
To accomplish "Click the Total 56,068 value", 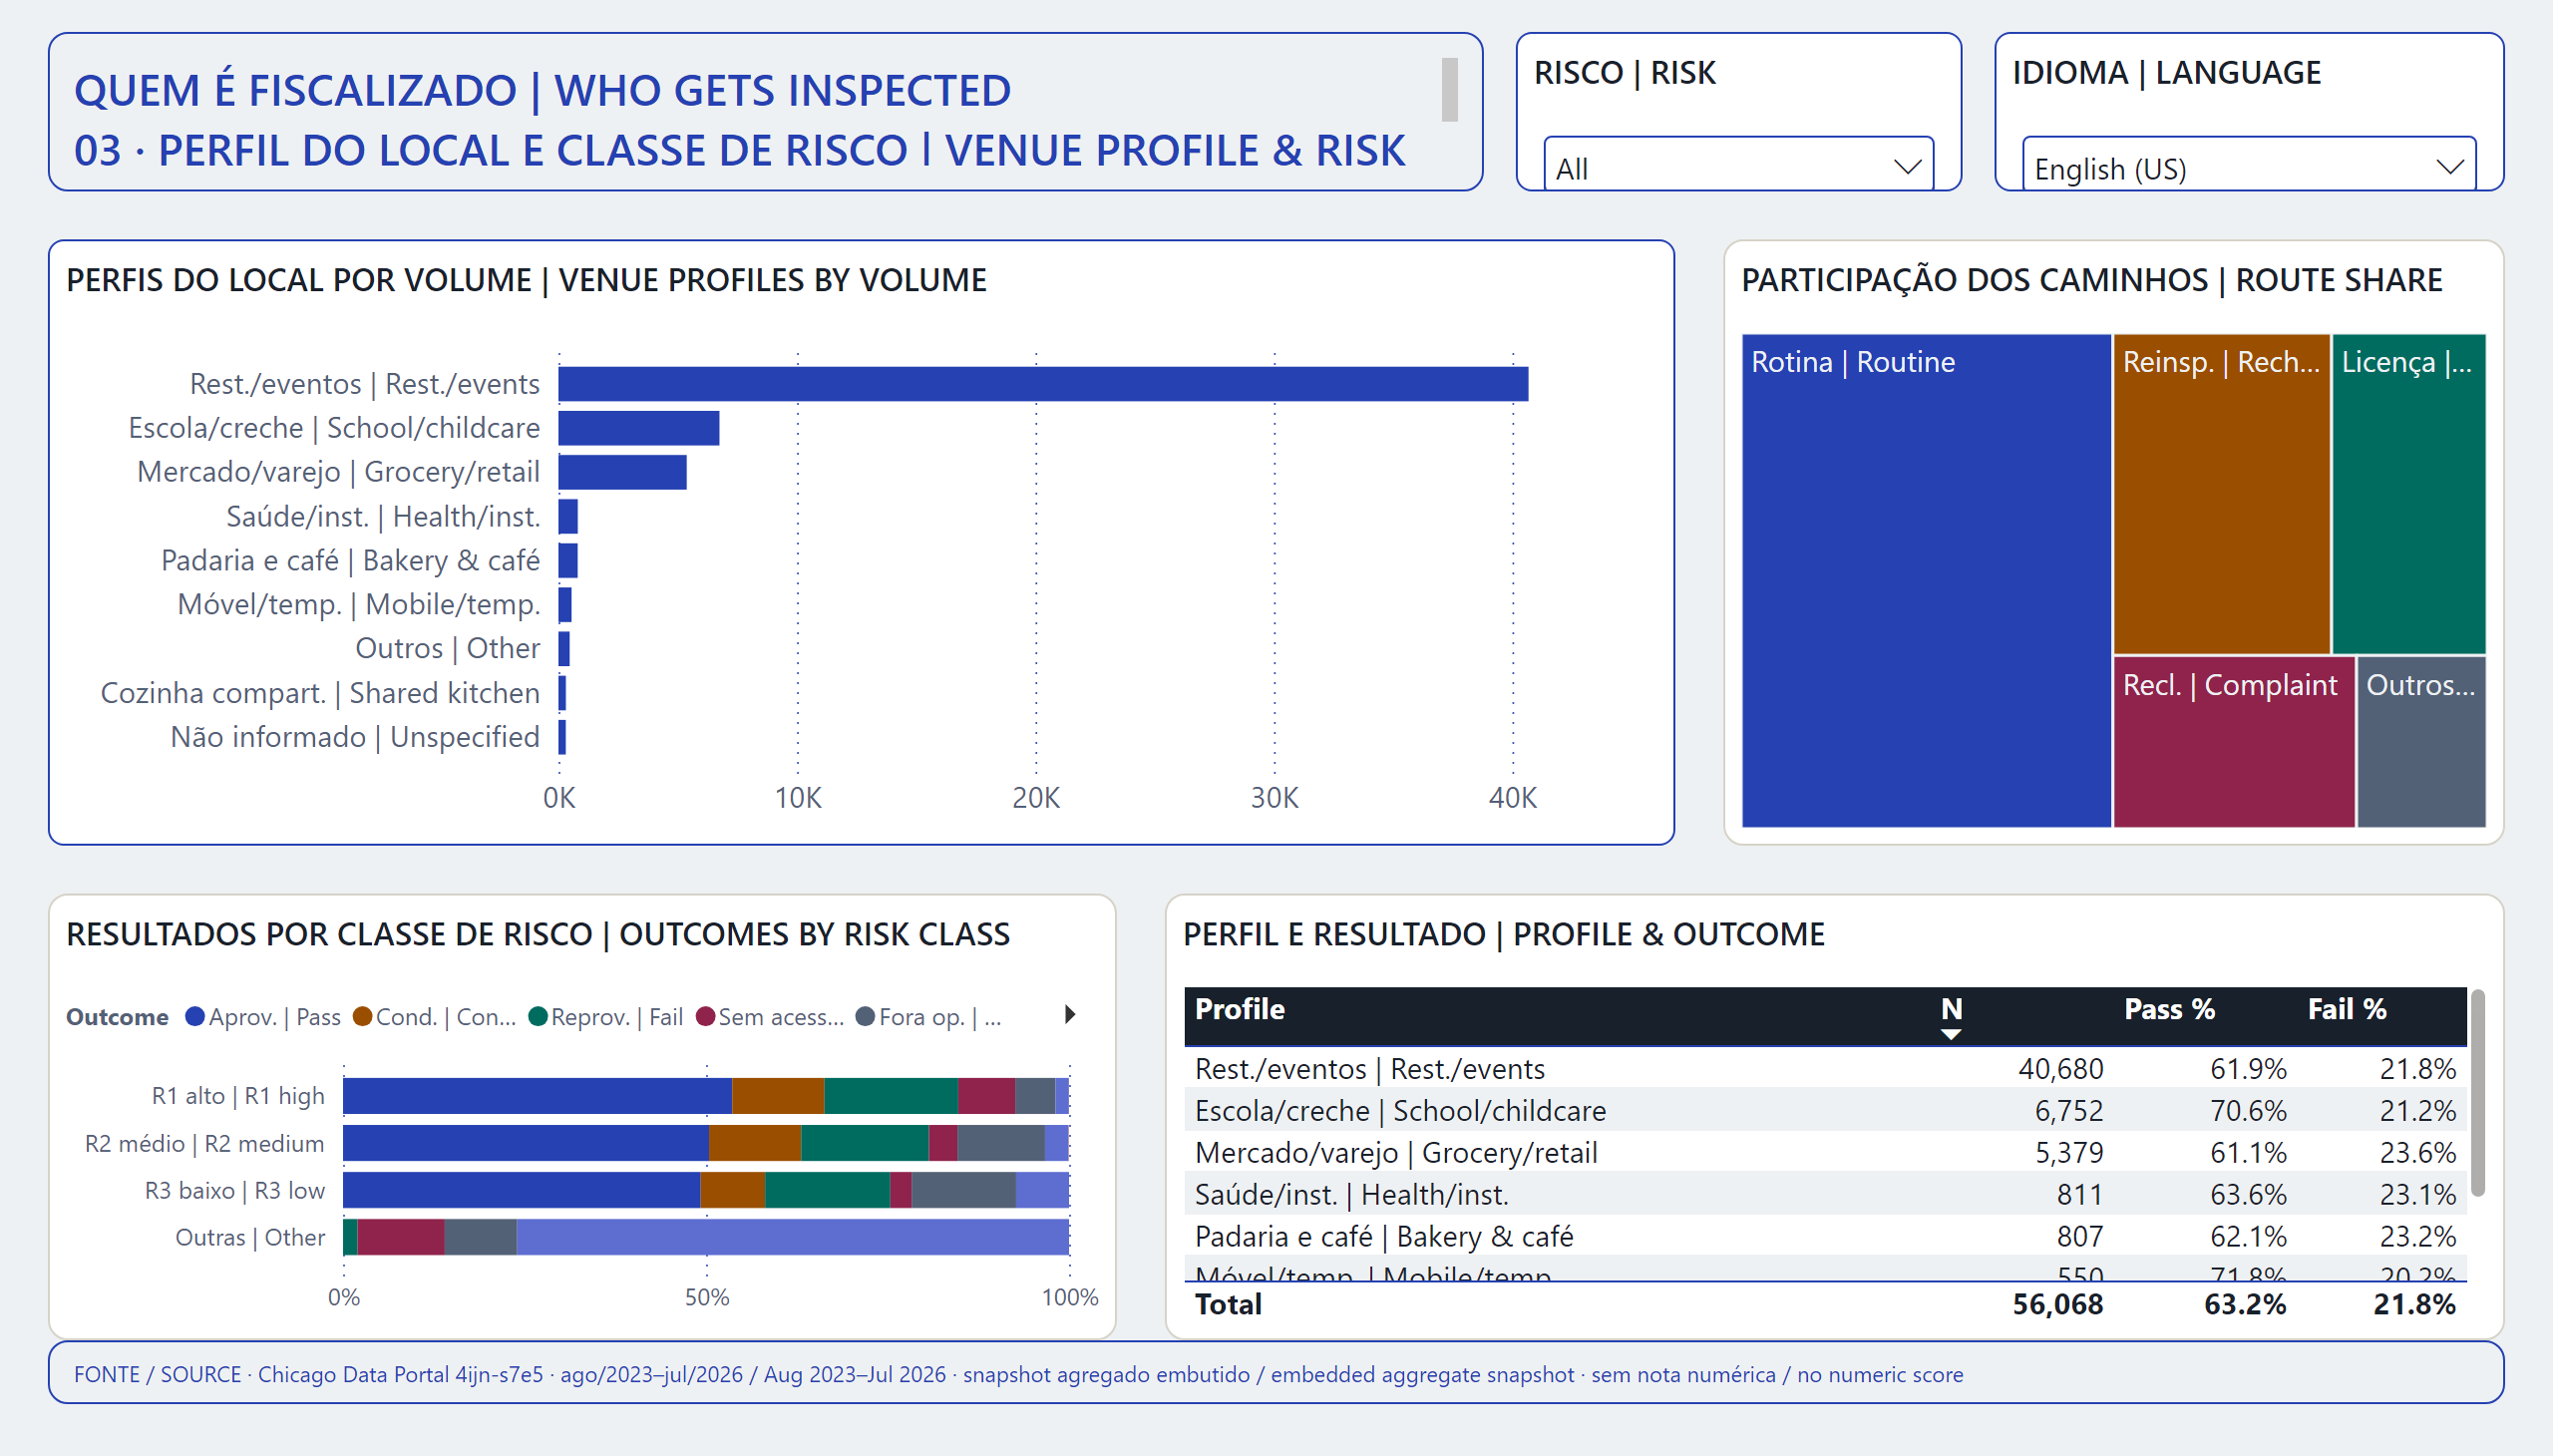I will coord(2057,1304).
